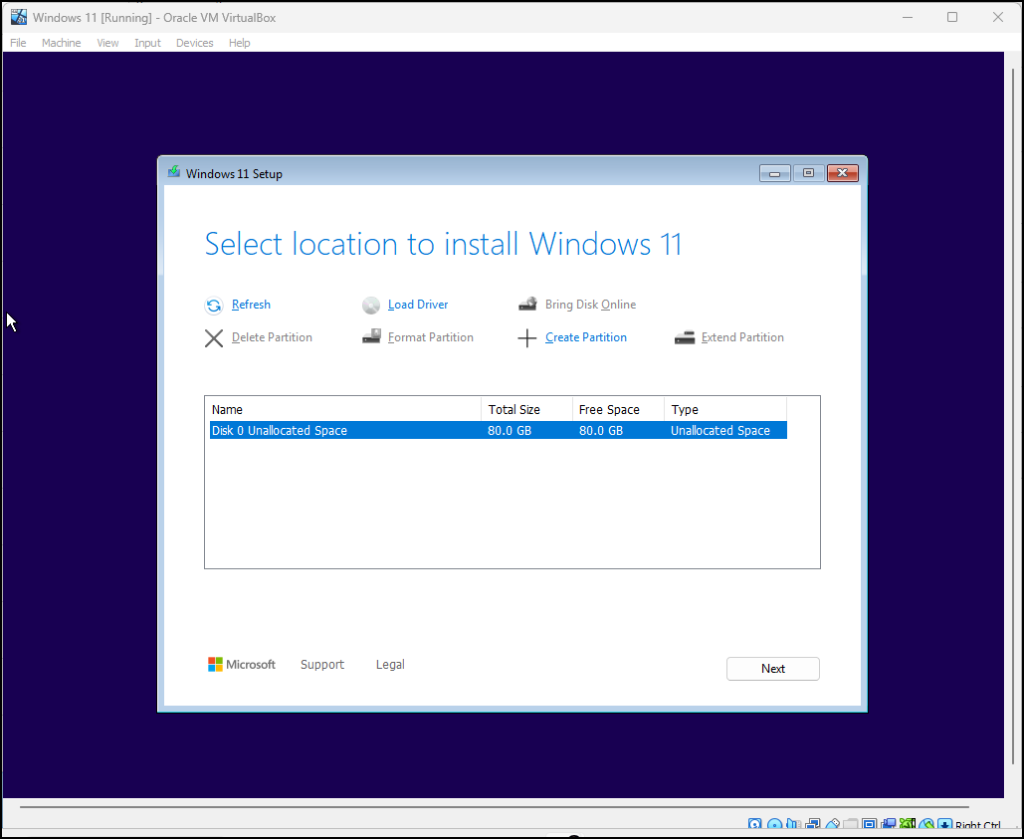Viewport: 1024px width, 839px height.
Task: Open the View menu
Action: pyautogui.click(x=108, y=43)
